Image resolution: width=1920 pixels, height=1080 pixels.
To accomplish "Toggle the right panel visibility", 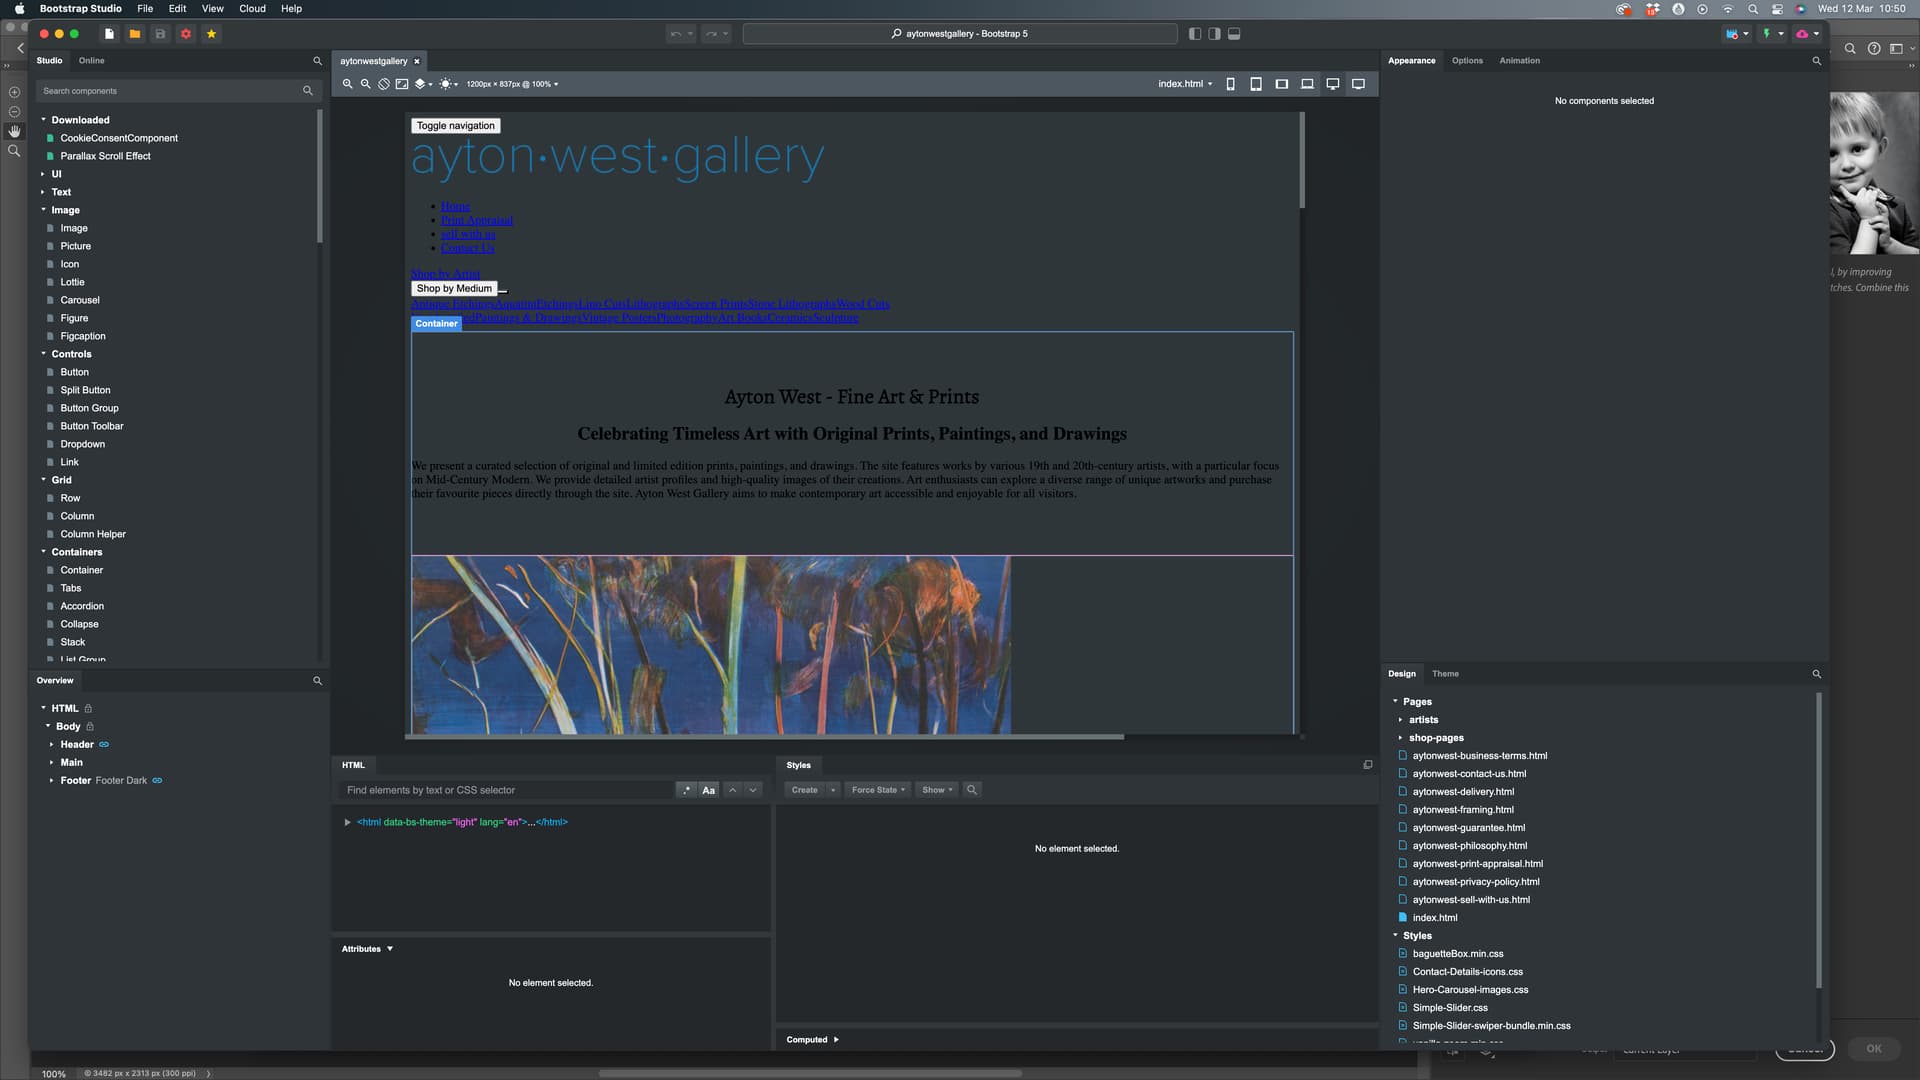I will tap(1214, 34).
